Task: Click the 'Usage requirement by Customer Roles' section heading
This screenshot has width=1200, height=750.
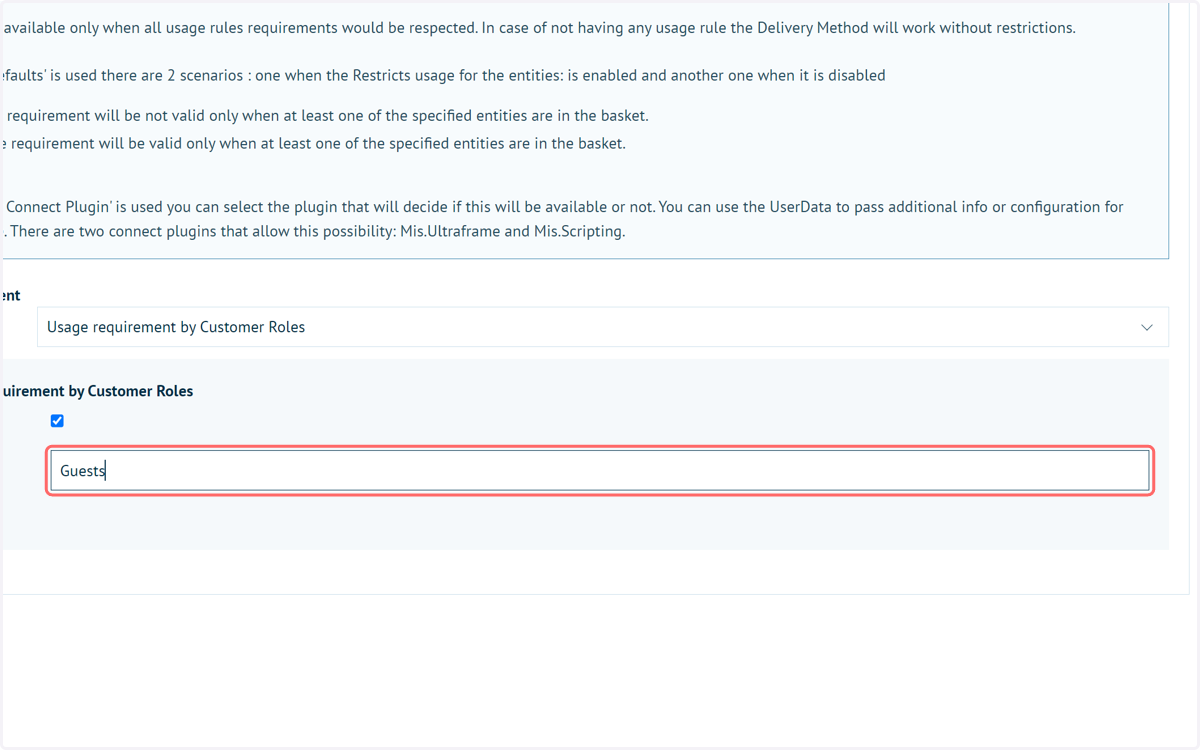Action: click(98, 391)
